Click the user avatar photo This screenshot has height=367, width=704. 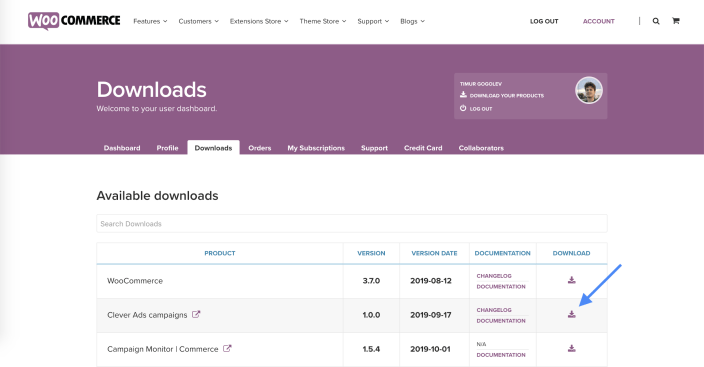[x=589, y=90]
